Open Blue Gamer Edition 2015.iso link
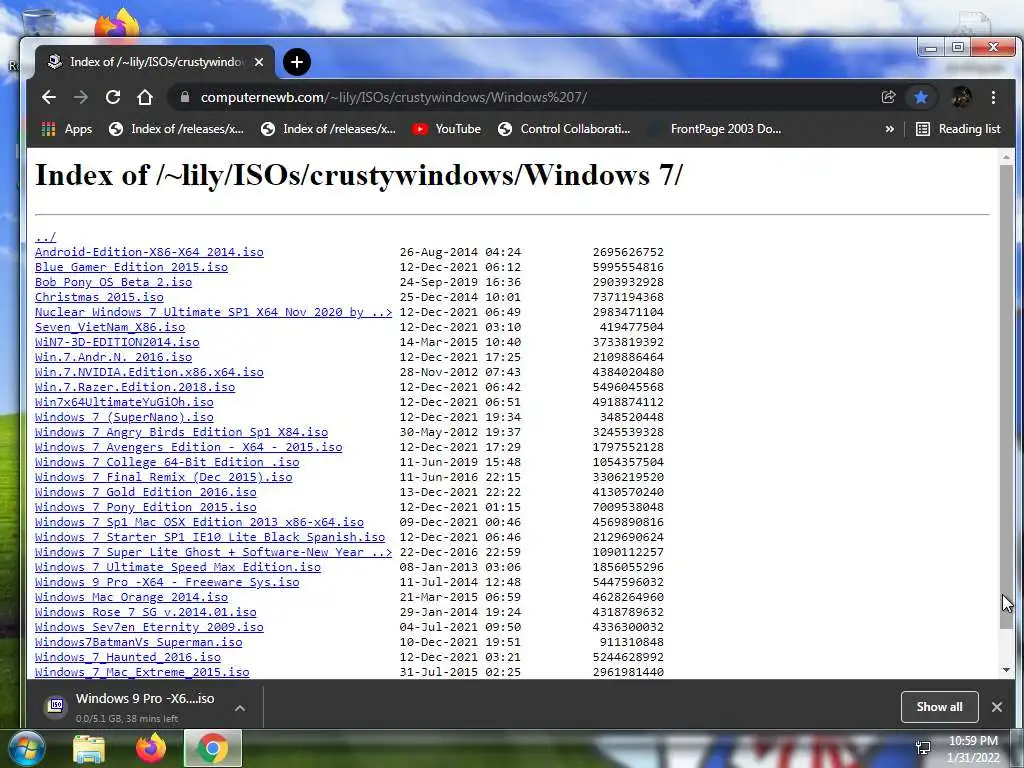The image size is (1024, 768). (131, 267)
